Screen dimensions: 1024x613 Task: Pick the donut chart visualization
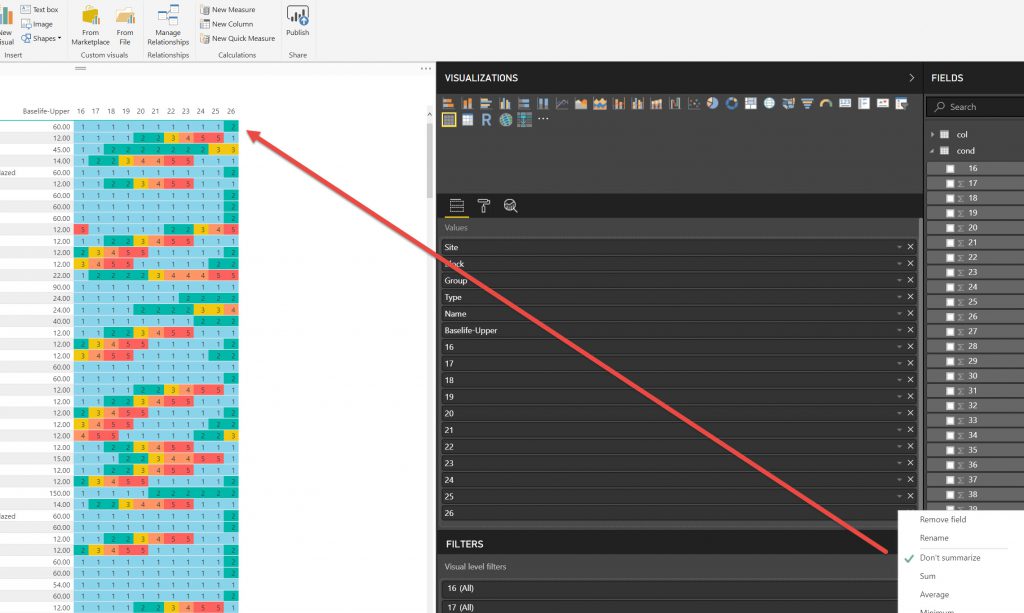pyautogui.click(x=731, y=103)
